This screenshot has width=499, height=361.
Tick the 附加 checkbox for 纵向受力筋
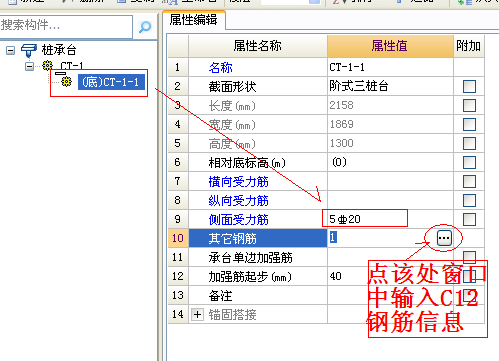click(x=469, y=200)
